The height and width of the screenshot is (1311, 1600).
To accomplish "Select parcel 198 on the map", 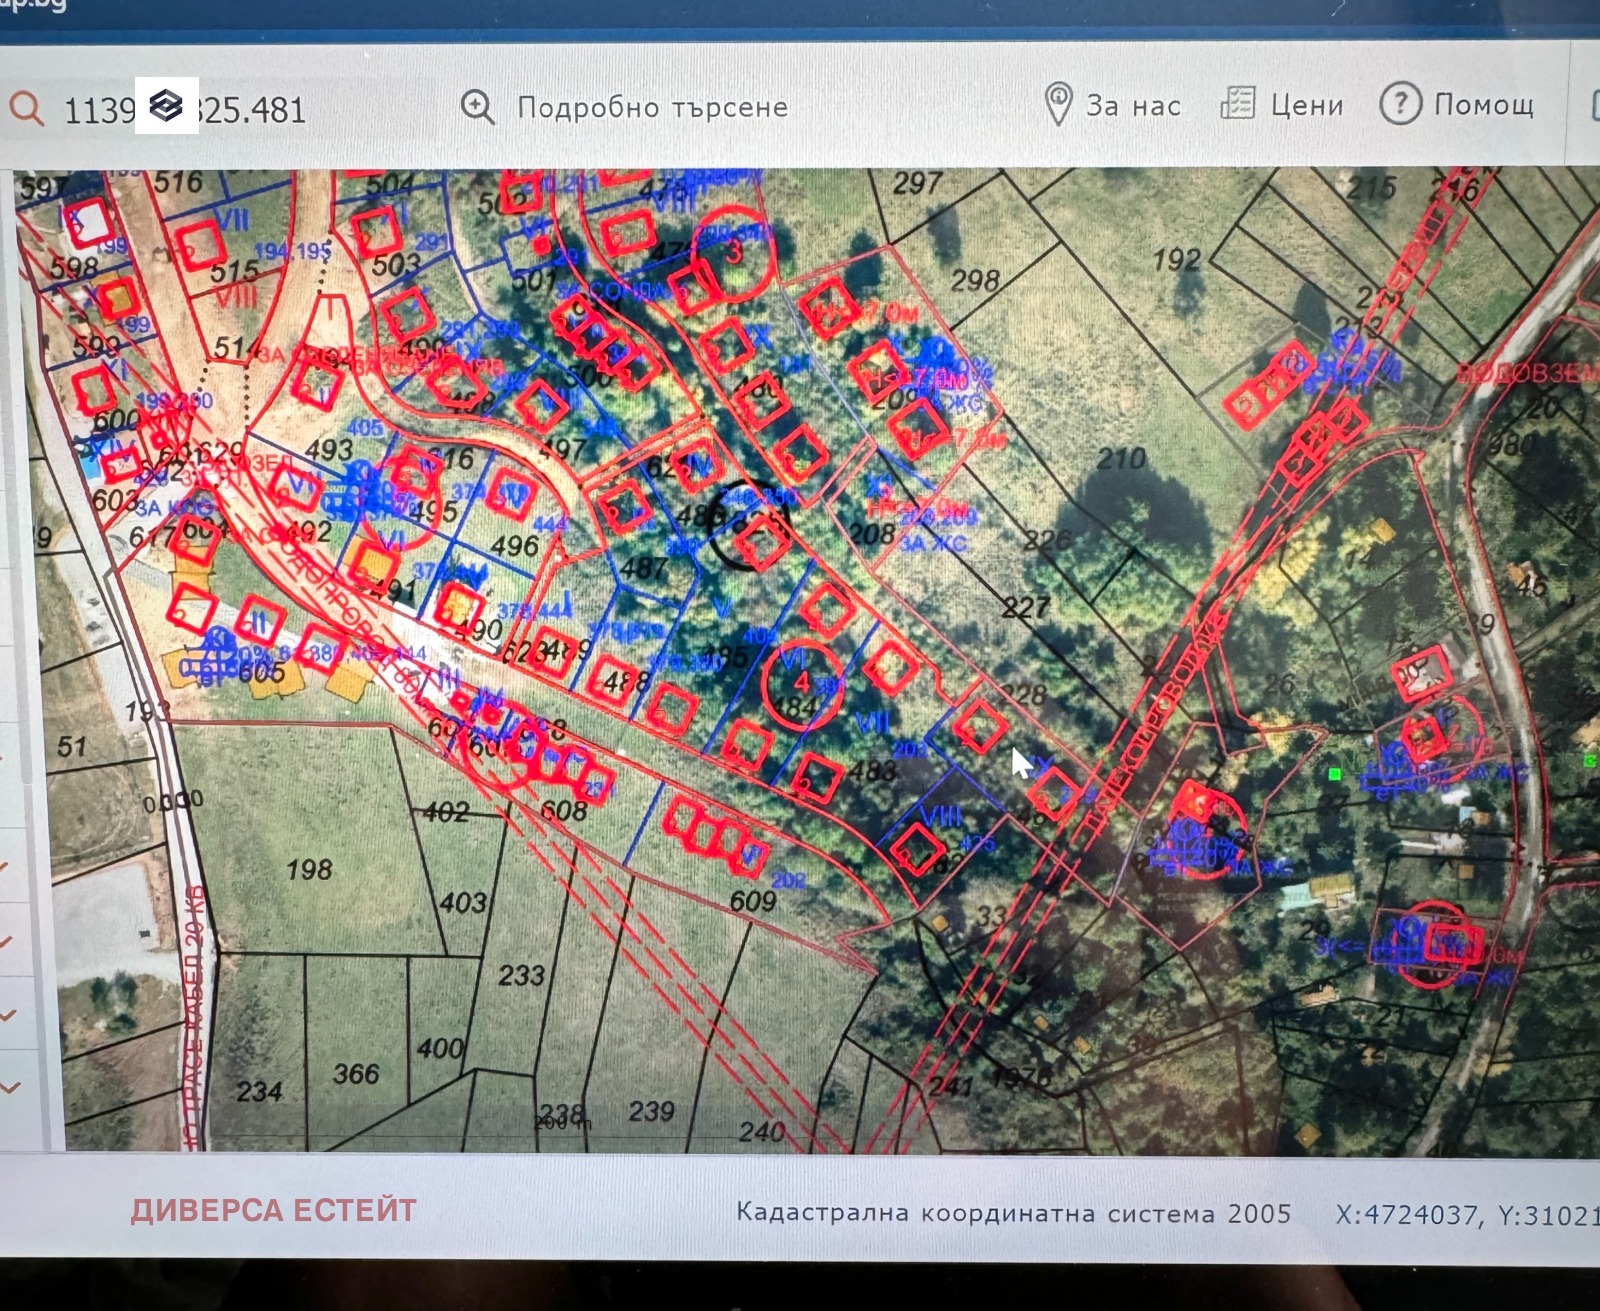I will click(x=309, y=870).
